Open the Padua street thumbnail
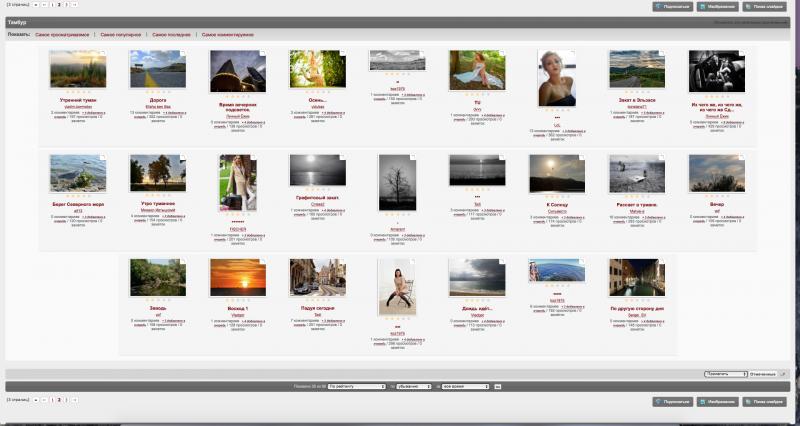The width and height of the screenshot is (800, 426). (x=317, y=278)
